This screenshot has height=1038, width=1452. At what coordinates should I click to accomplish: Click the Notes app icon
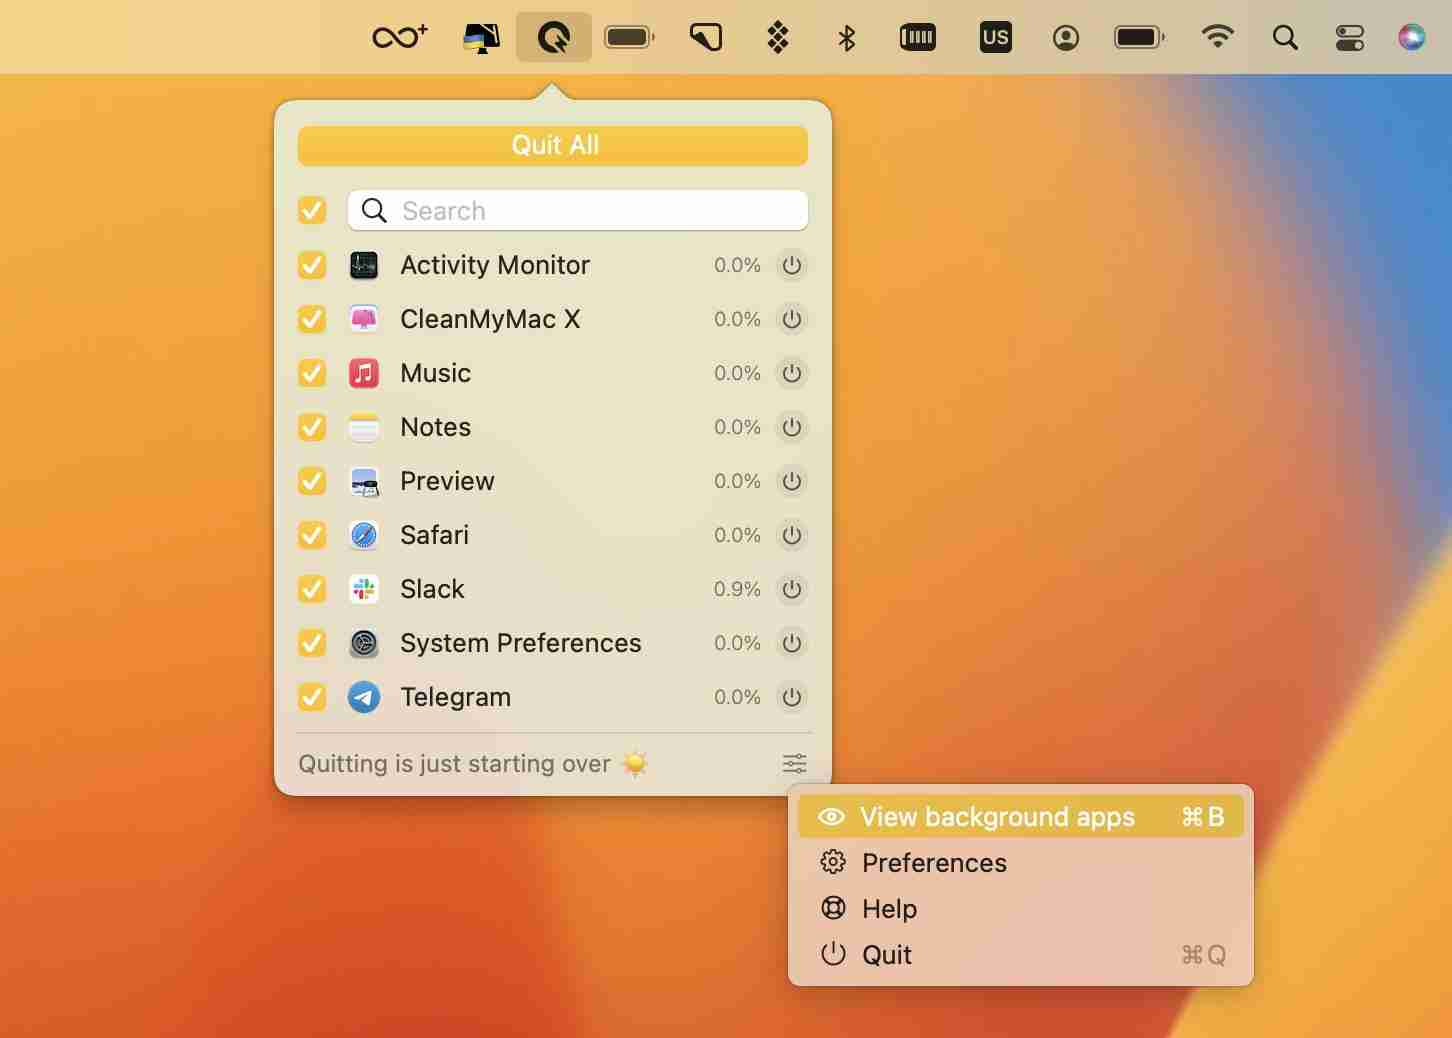pyautogui.click(x=364, y=428)
